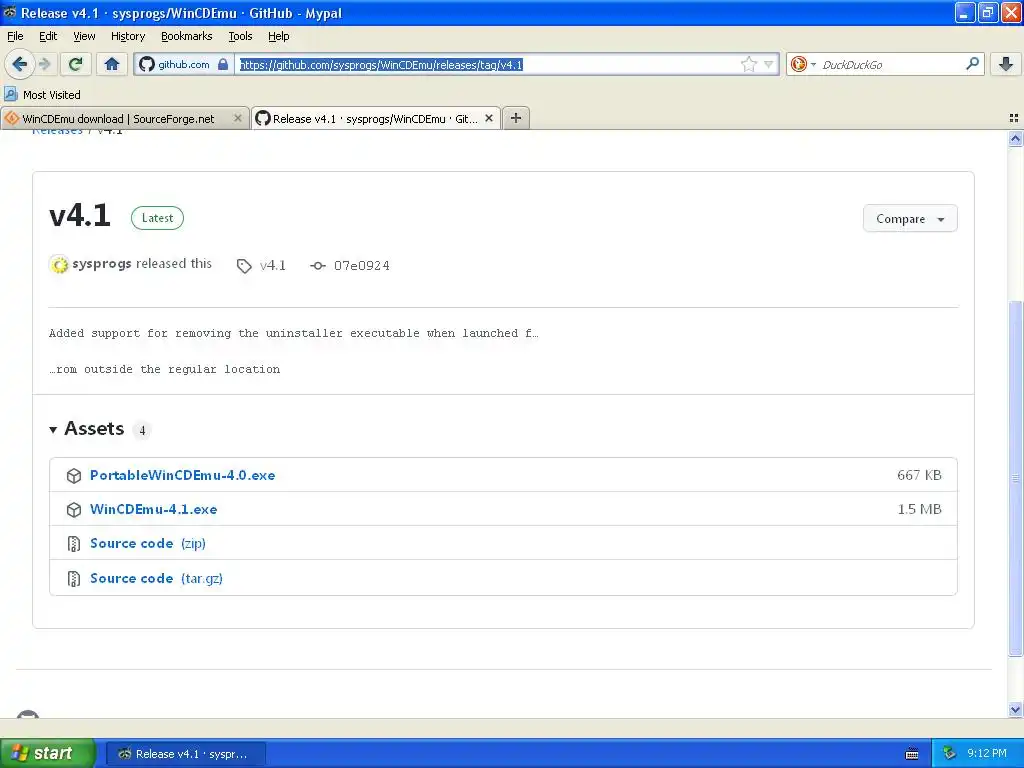Click package icon beside WinCDEmu-4.1.exe

coord(74,509)
